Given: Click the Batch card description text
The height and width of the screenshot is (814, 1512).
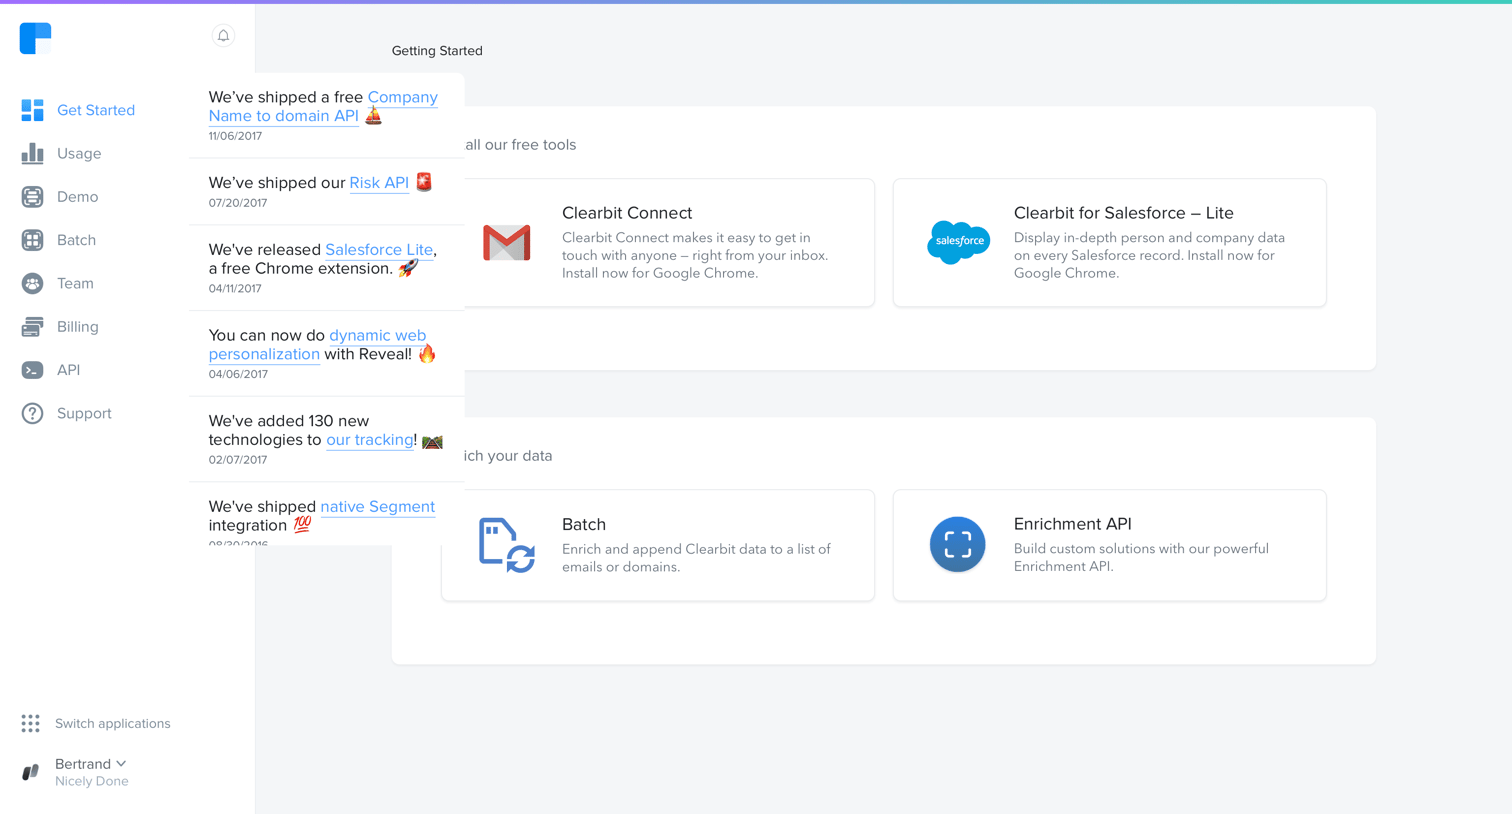Looking at the screenshot, I should coord(696,558).
